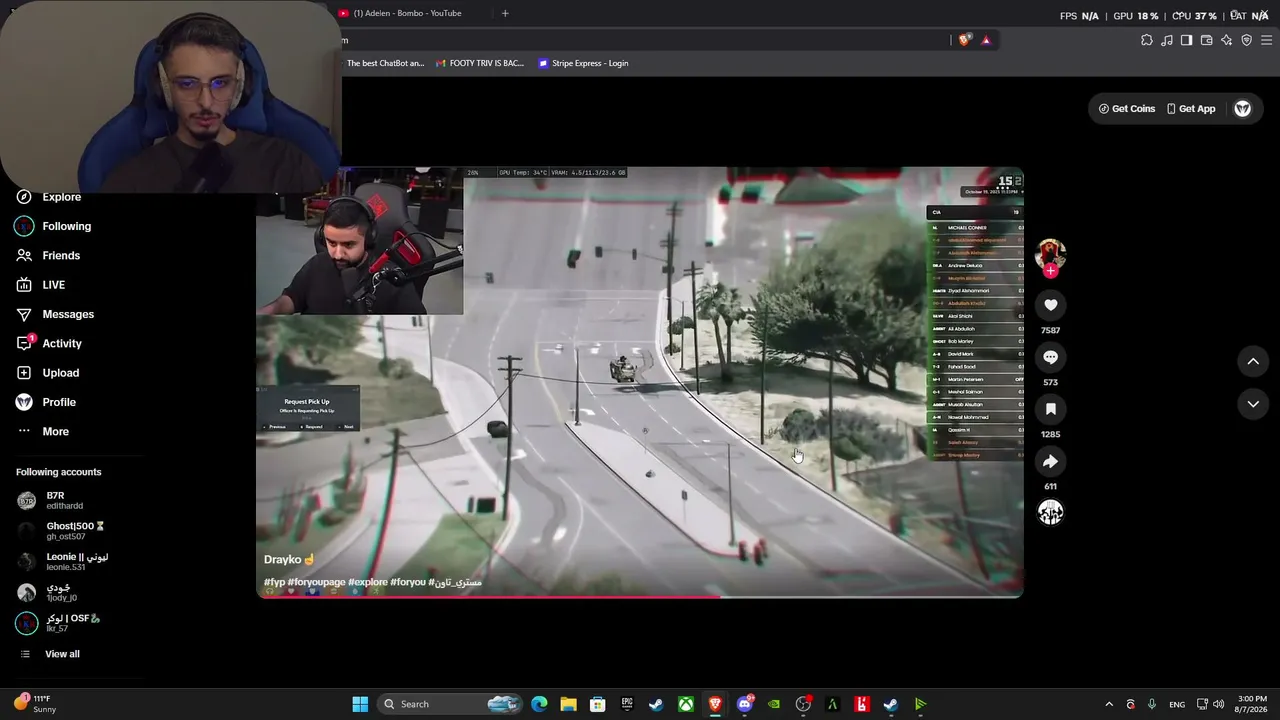The height and width of the screenshot is (720, 1280).
Task: Expand the More options menu
Action: tap(43, 432)
